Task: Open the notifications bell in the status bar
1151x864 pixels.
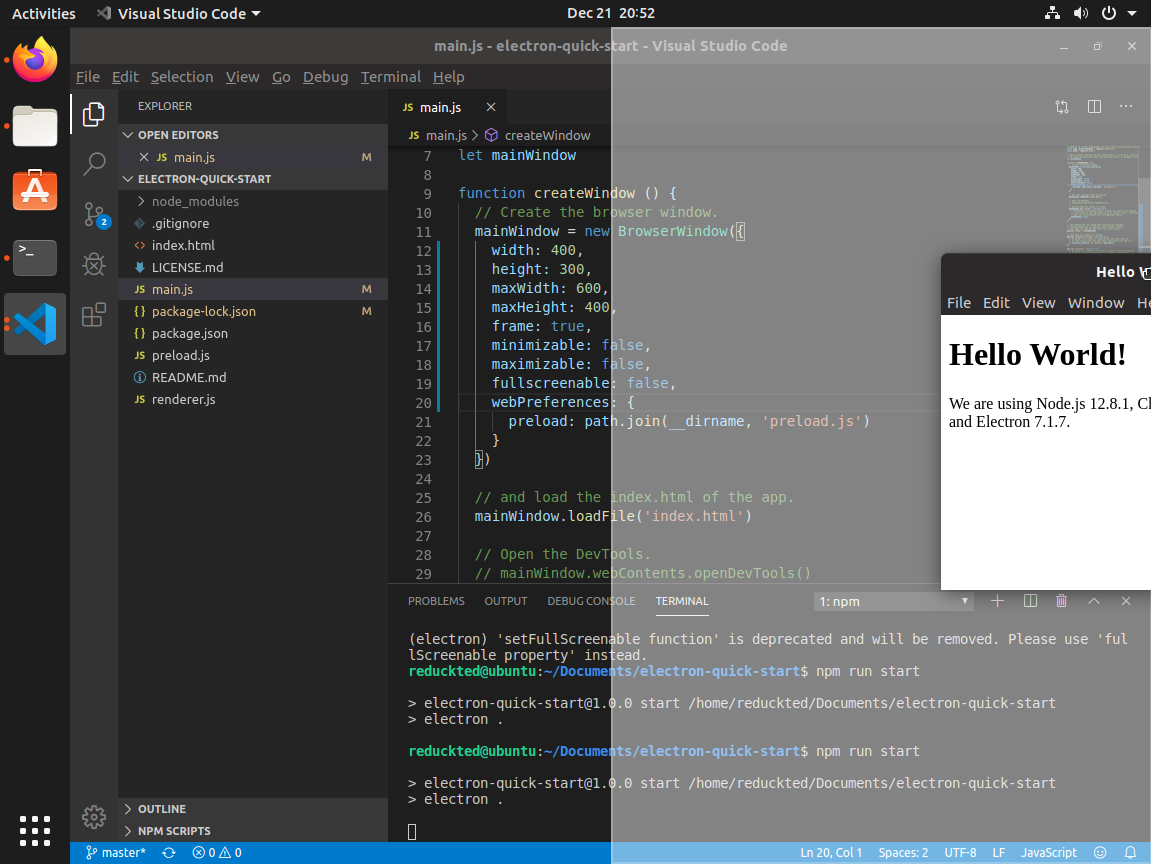Action: pos(1131,853)
